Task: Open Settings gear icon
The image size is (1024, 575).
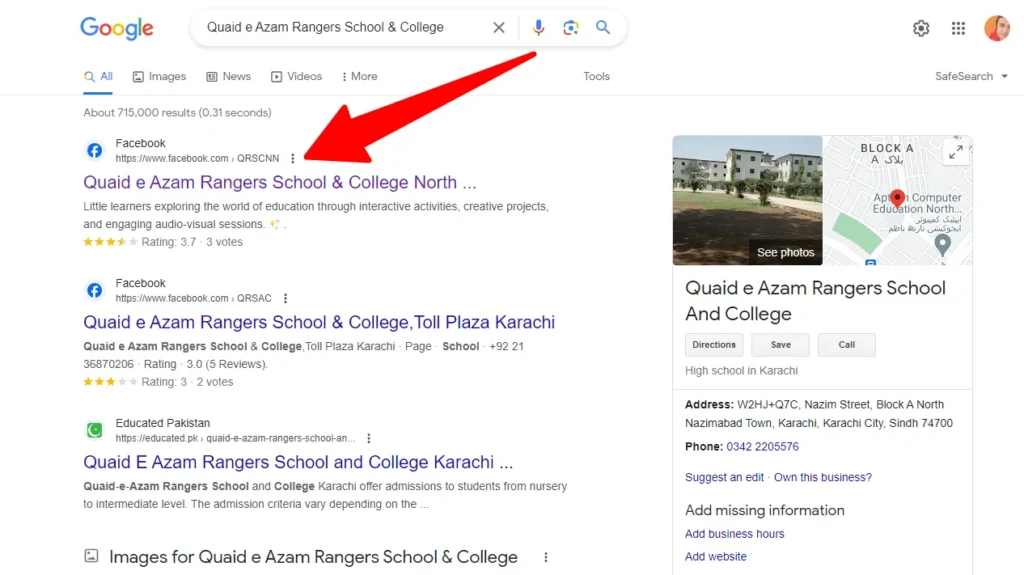Action: (921, 28)
